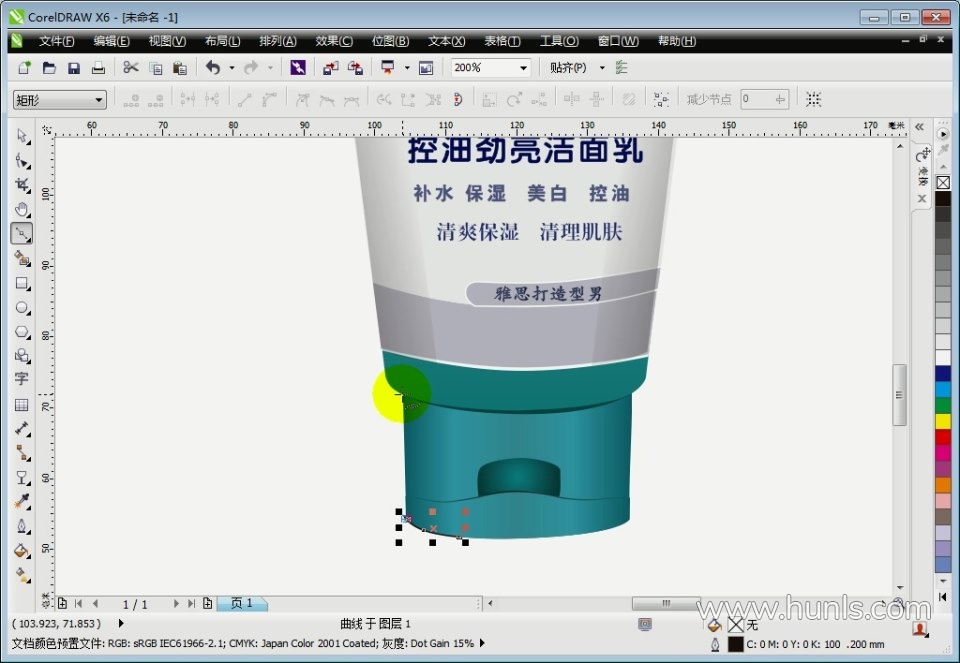960x663 pixels.
Task: Click the Undo arrow icon
Action: 213,68
